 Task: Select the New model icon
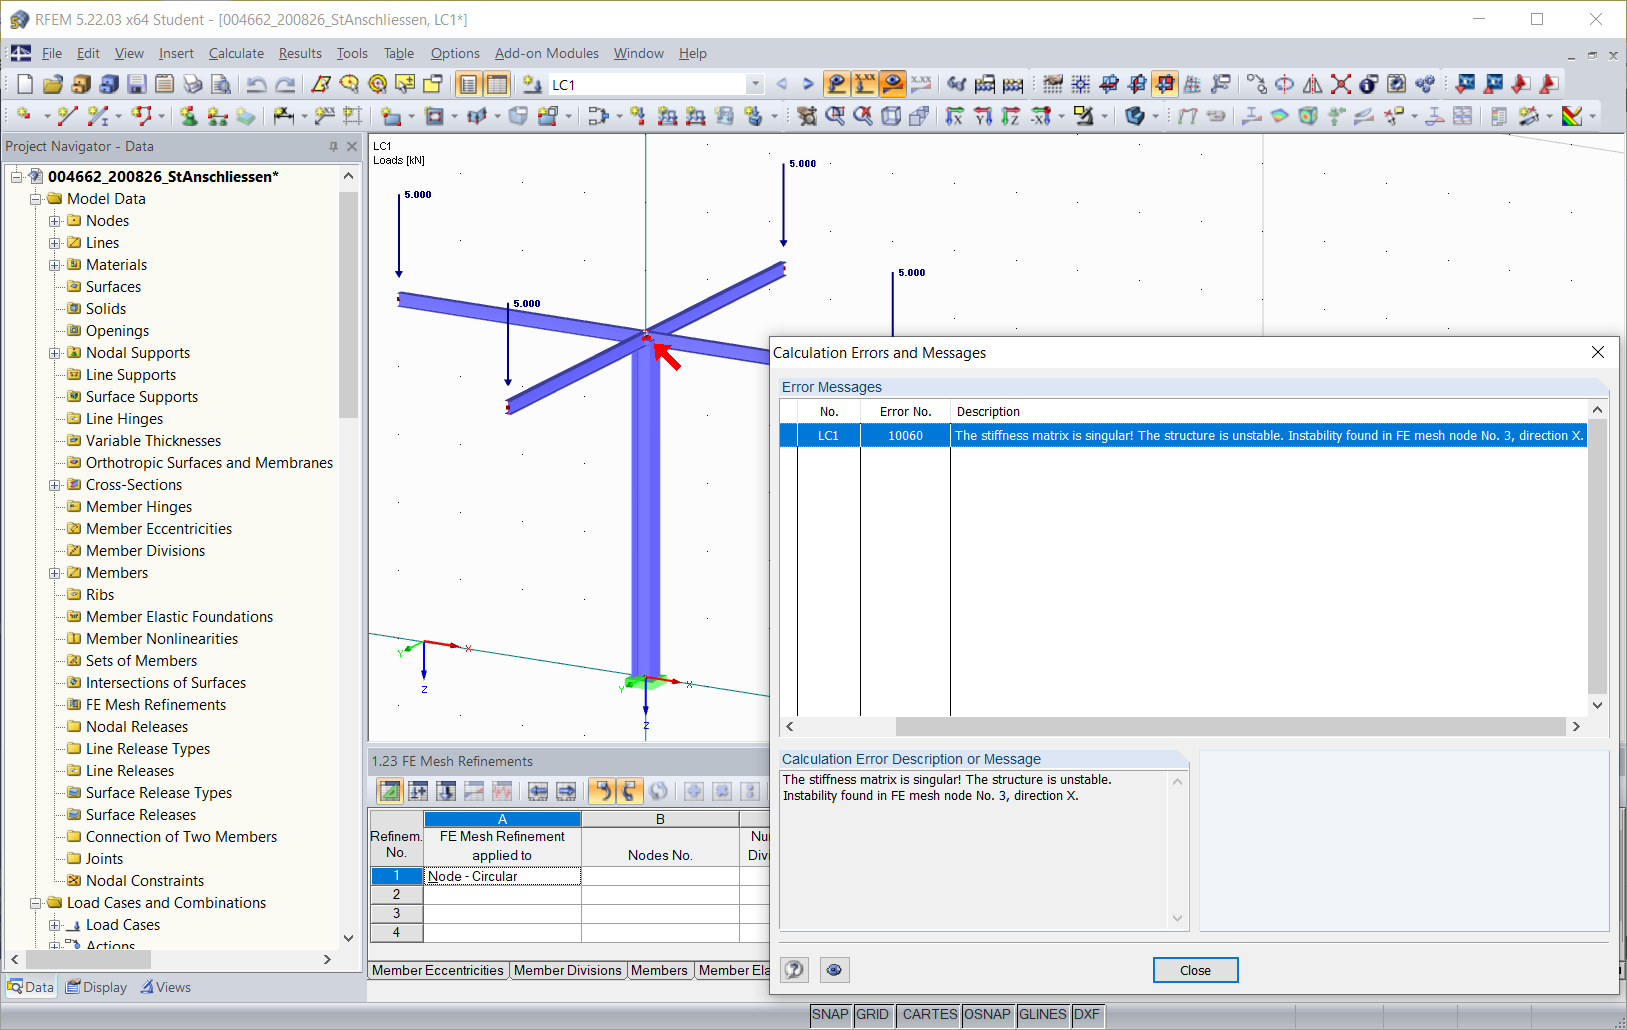pyautogui.click(x=25, y=84)
